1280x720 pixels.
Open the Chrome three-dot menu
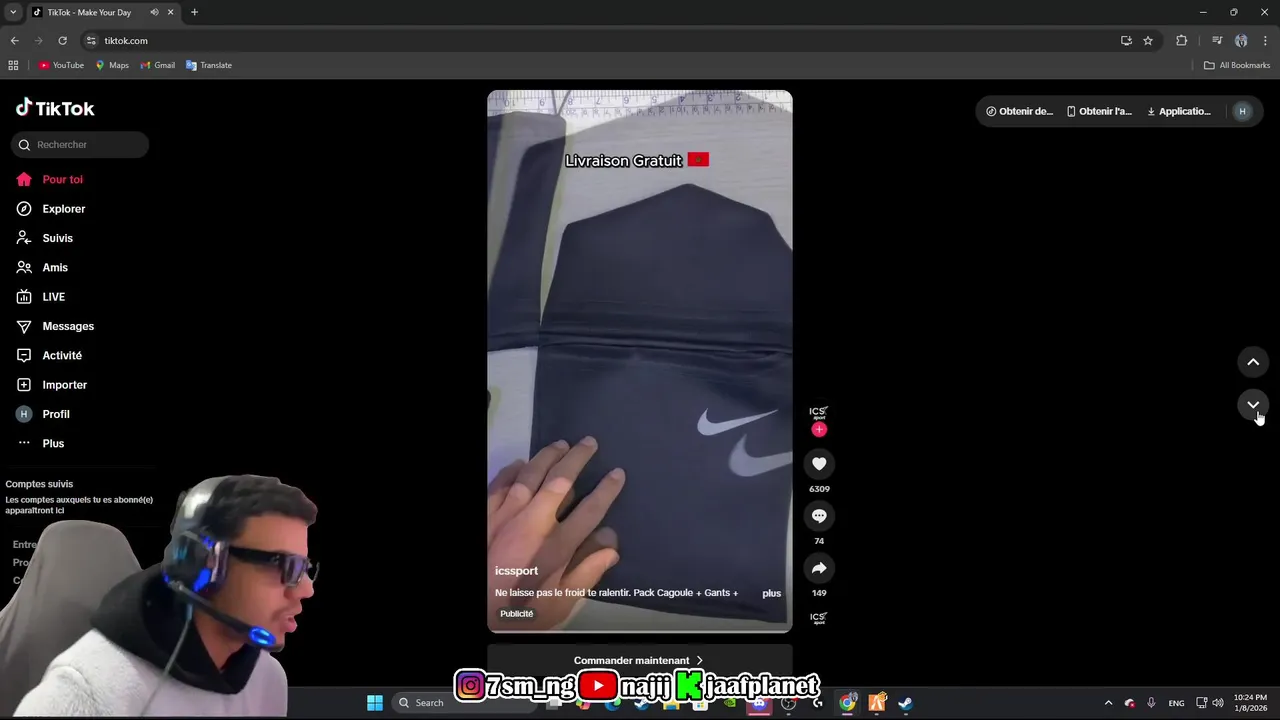[x=1265, y=40]
